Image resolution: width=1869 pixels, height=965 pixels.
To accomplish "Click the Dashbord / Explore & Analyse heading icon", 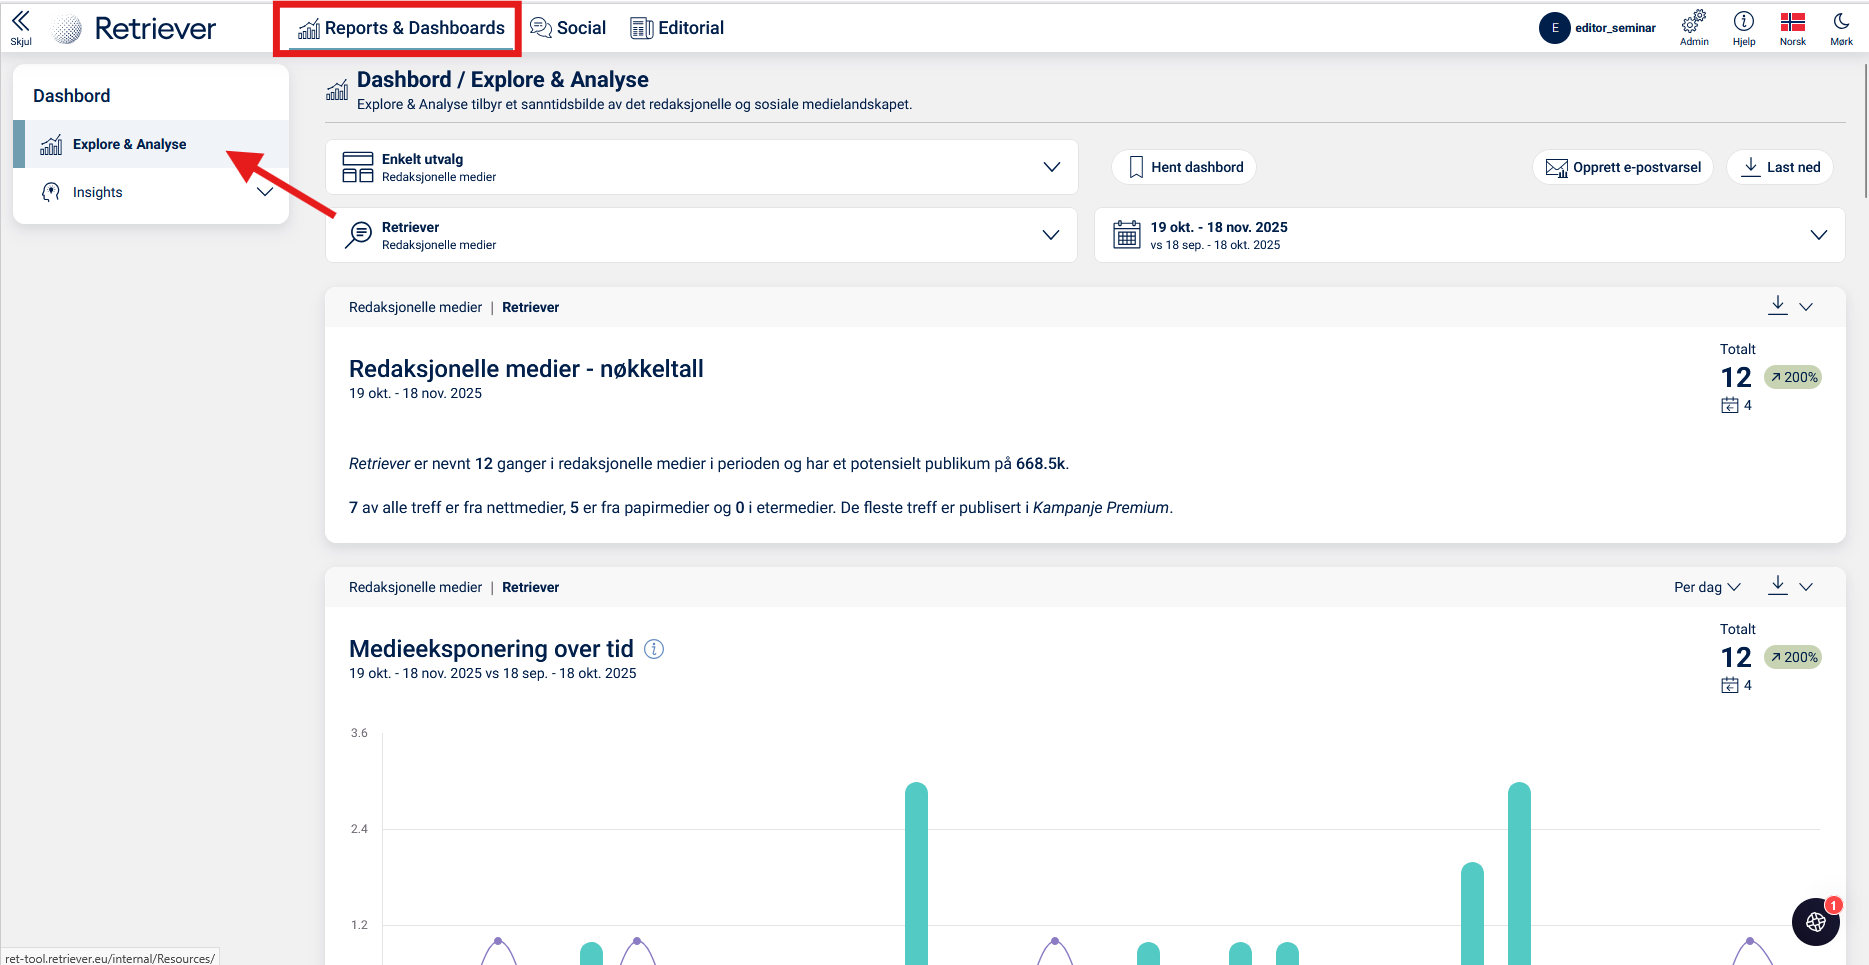I will [337, 91].
